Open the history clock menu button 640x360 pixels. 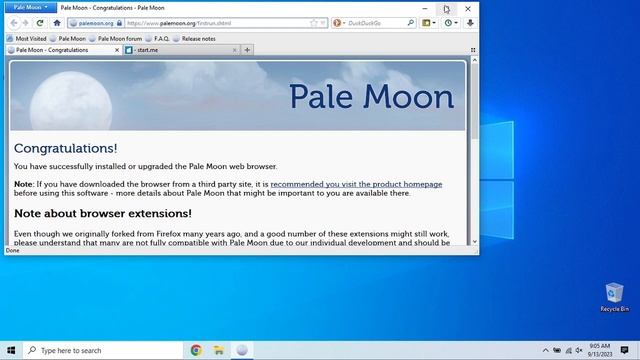tap(451, 23)
